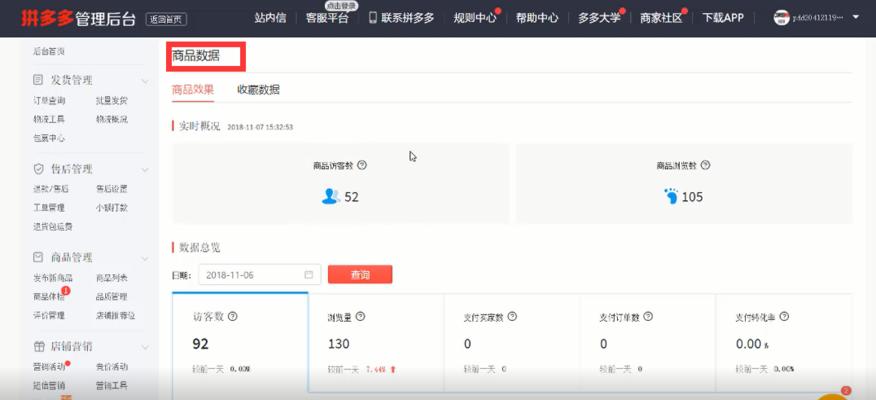The height and width of the screenshot is (400, 876).
Task: Open 小额打款 in the sidebar
Action: click(112, 207)
